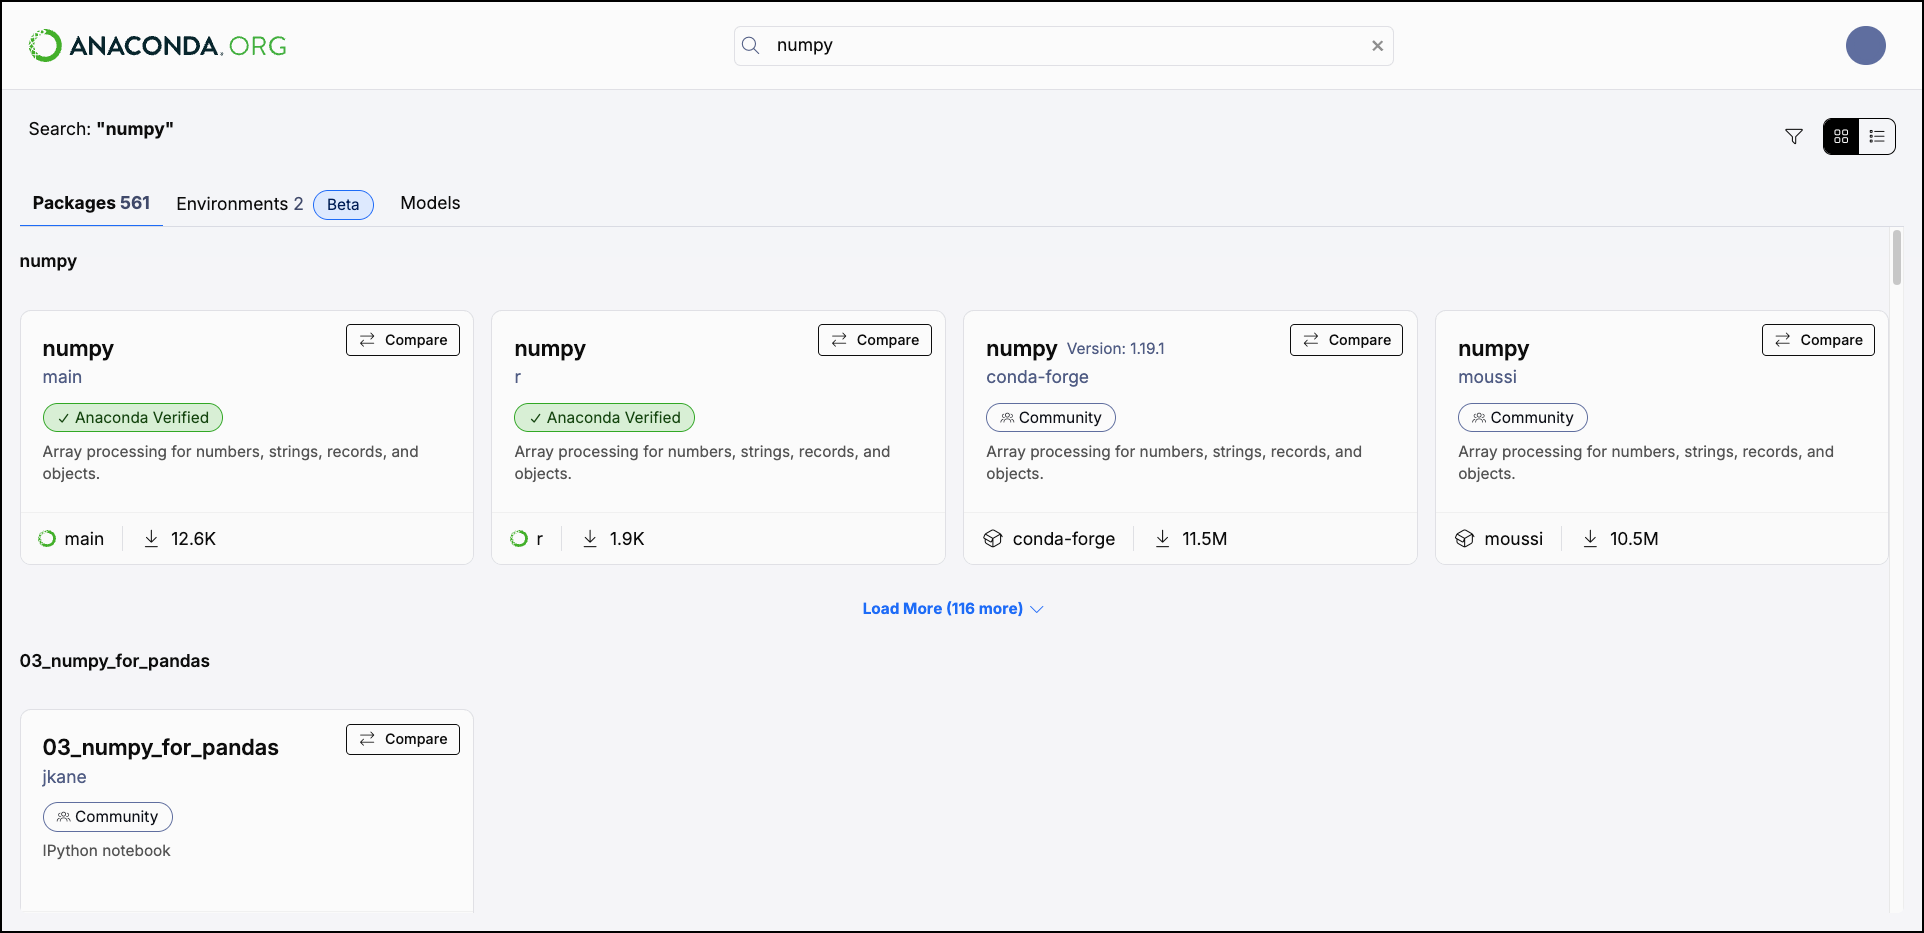Switch to grid view

pos(1841,137)
